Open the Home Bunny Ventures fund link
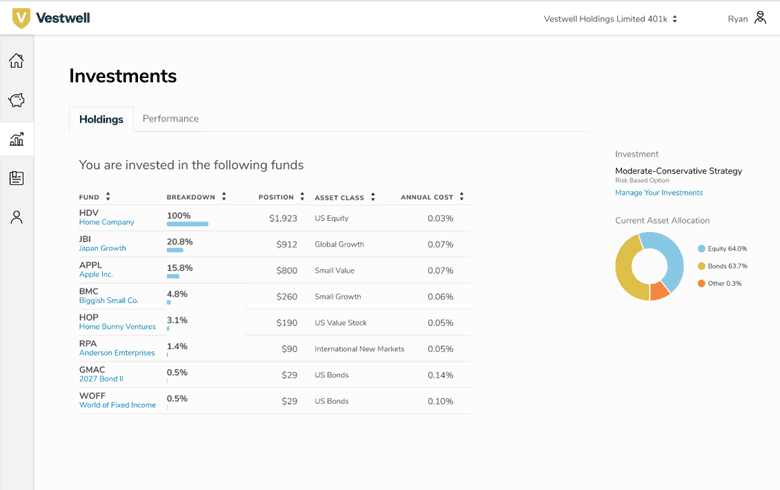The image size is (780, 490). pos(117,327)
